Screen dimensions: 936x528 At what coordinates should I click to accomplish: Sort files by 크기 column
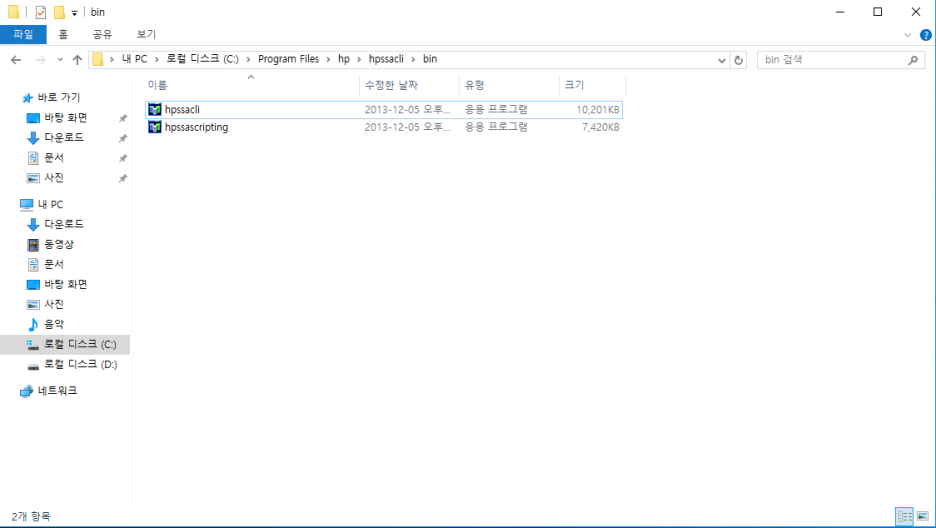coord(592,85)
